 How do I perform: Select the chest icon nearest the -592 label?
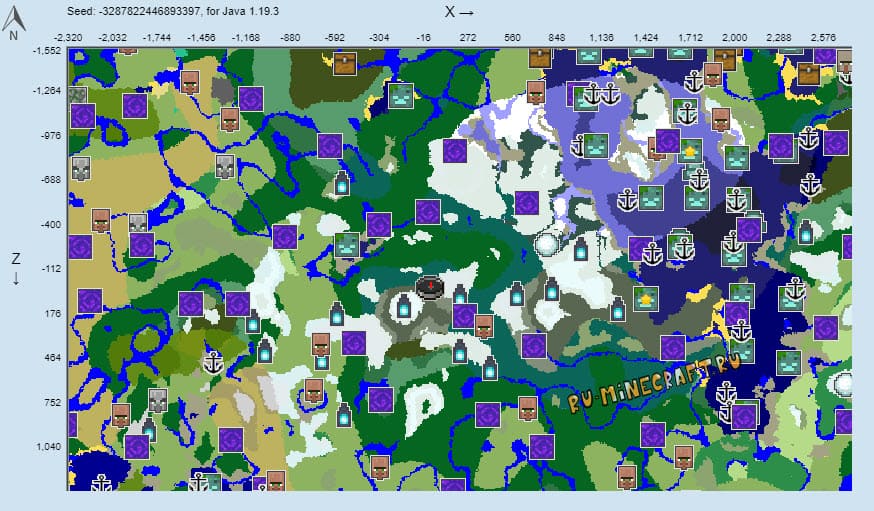[x=345, y=64]
